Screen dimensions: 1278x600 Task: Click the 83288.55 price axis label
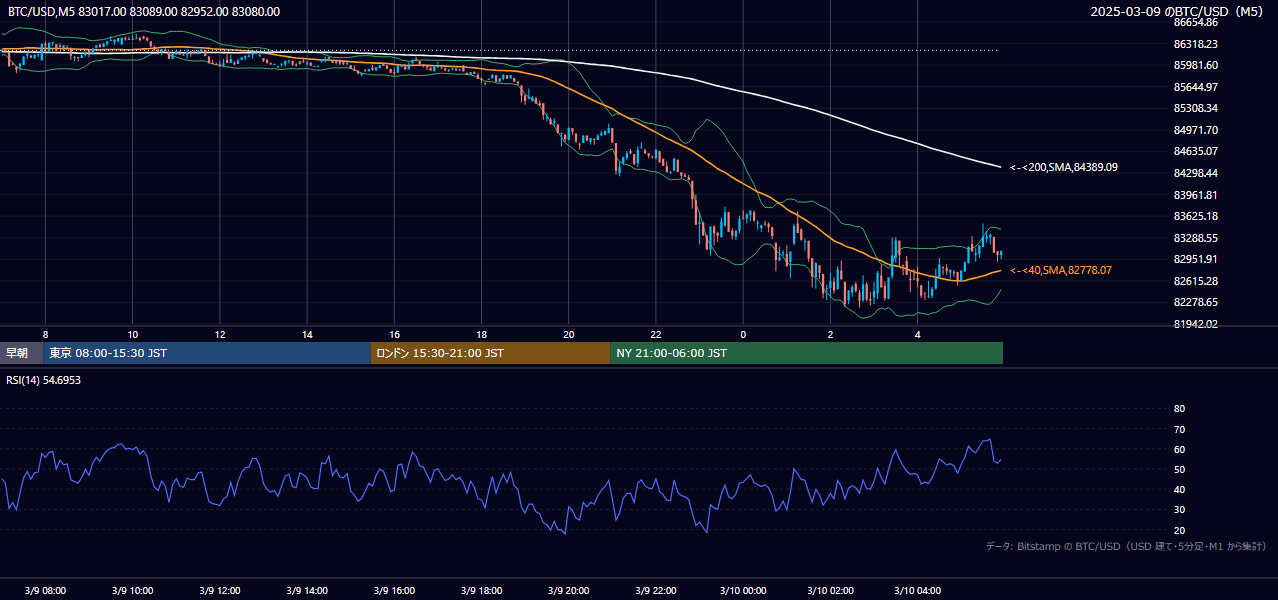coord(1196,238)
